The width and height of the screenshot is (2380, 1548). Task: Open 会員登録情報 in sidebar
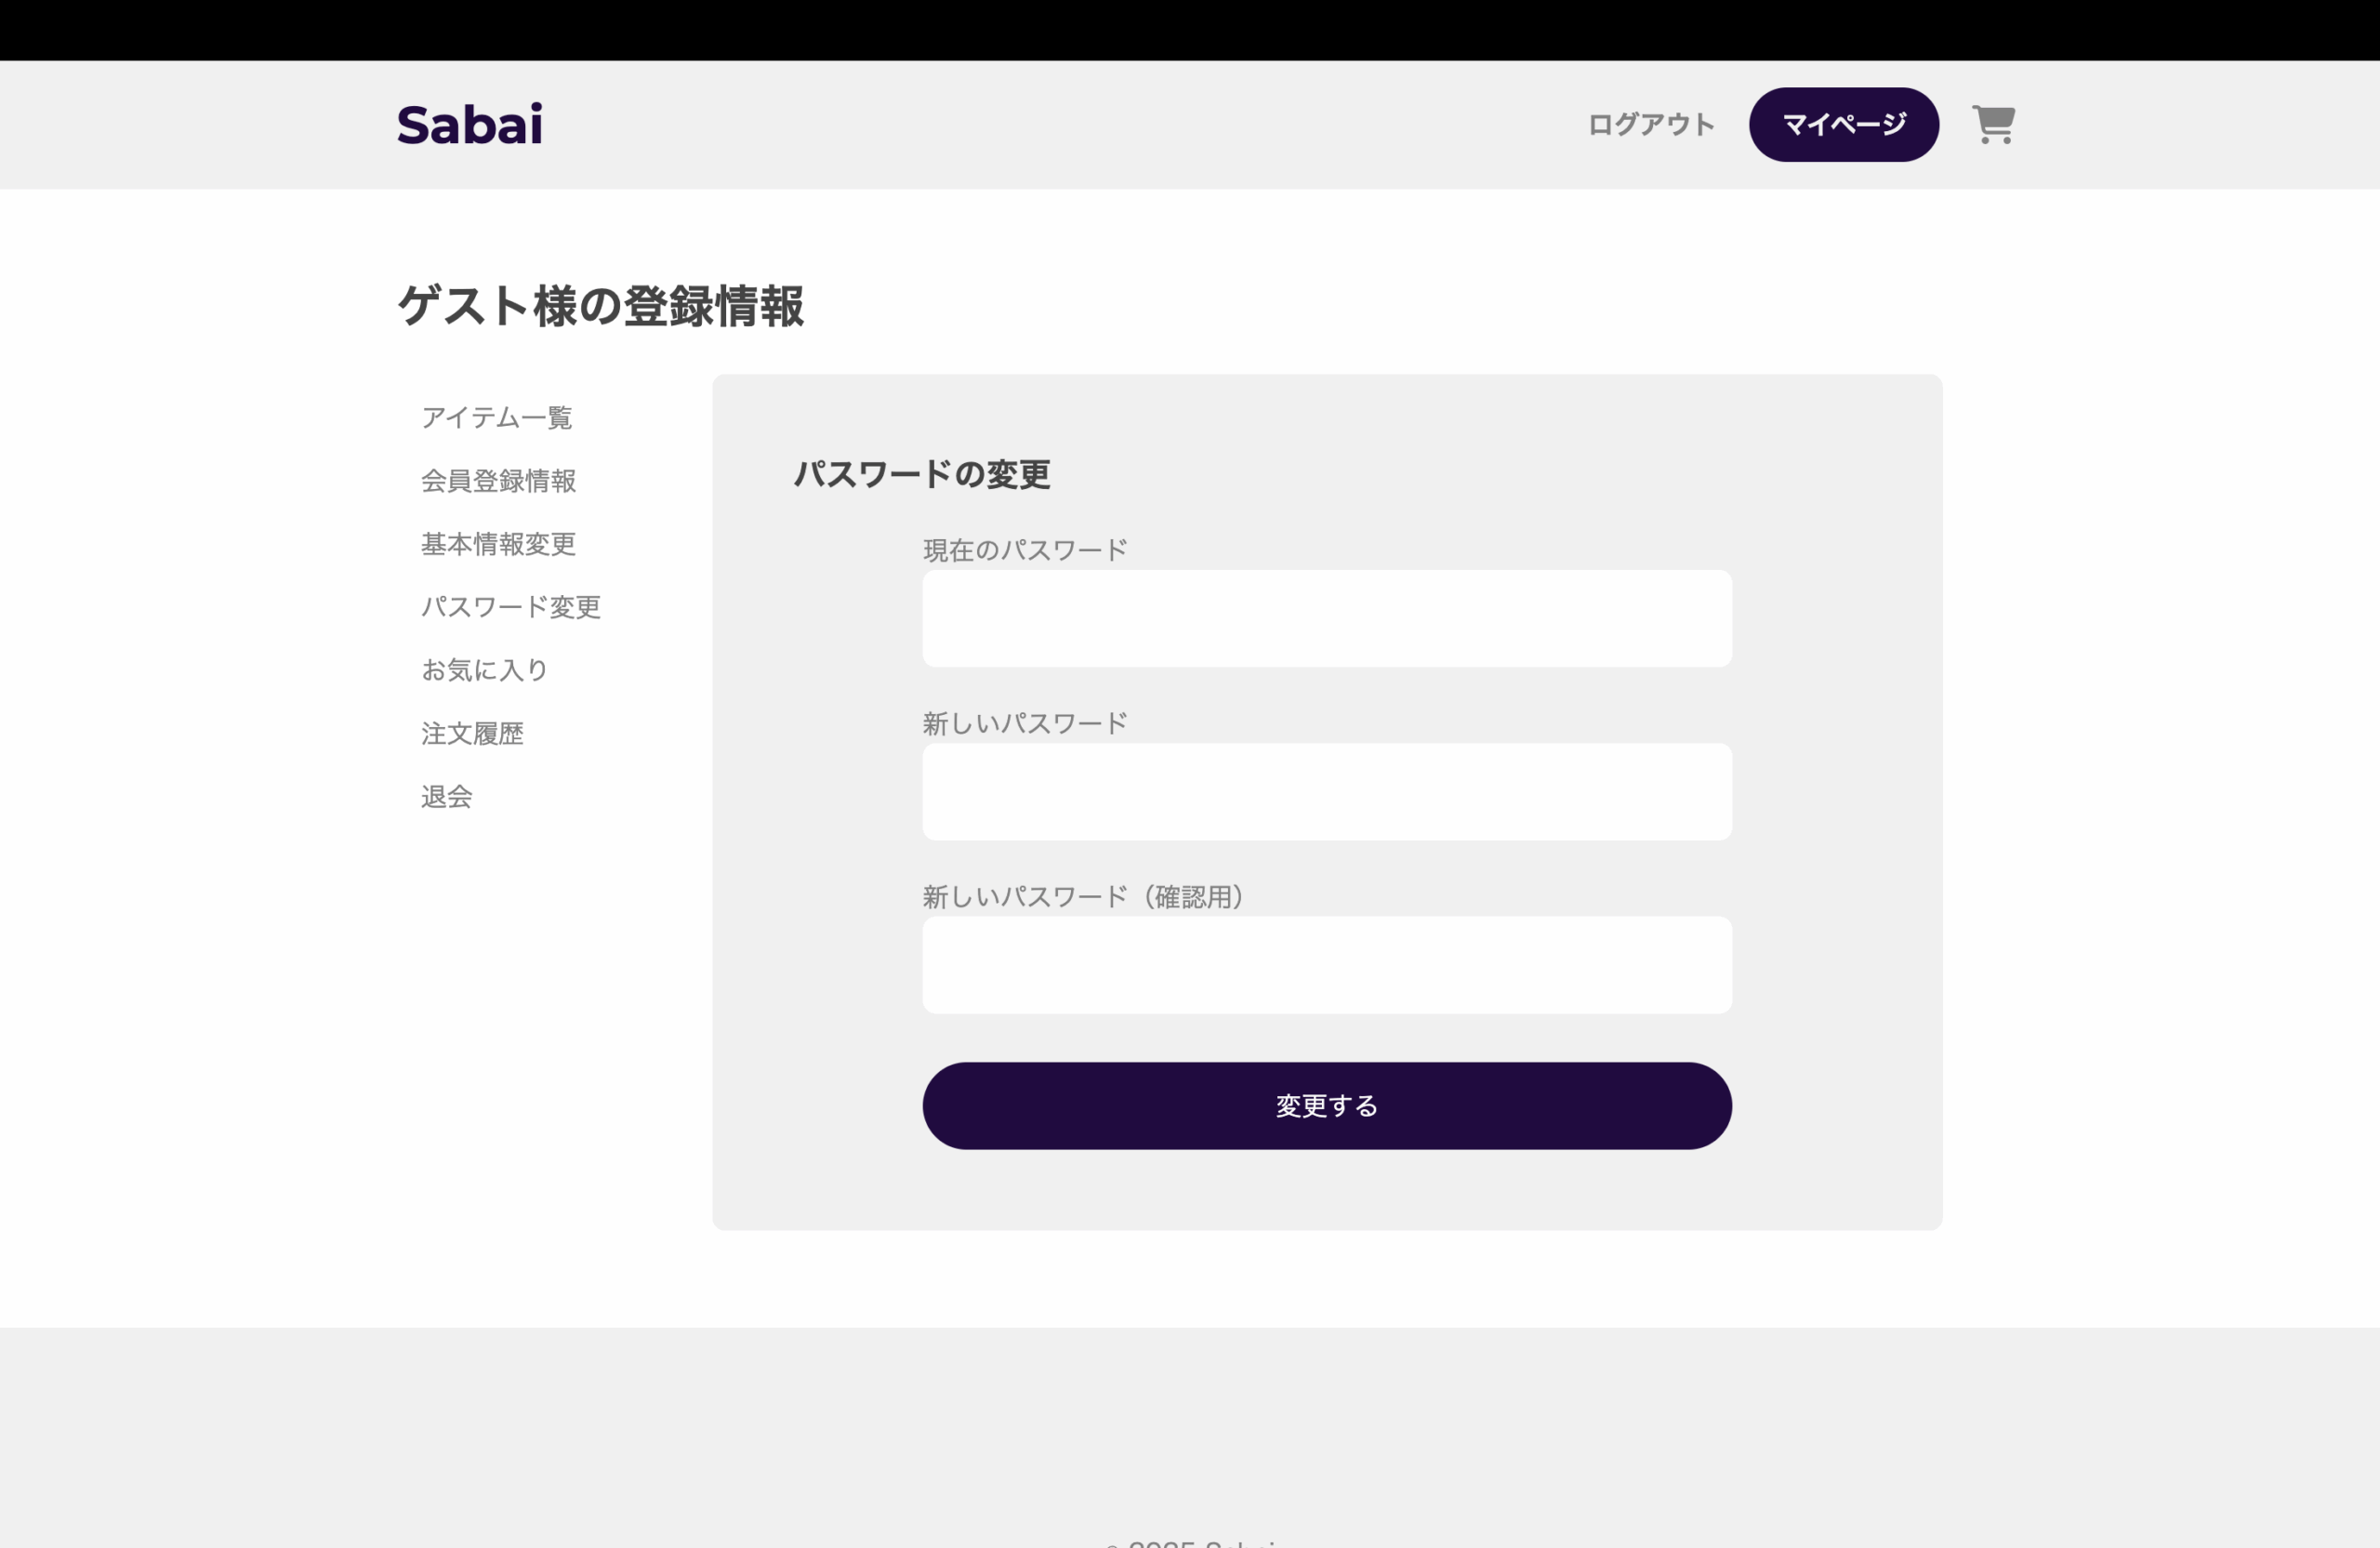point(498,481)
